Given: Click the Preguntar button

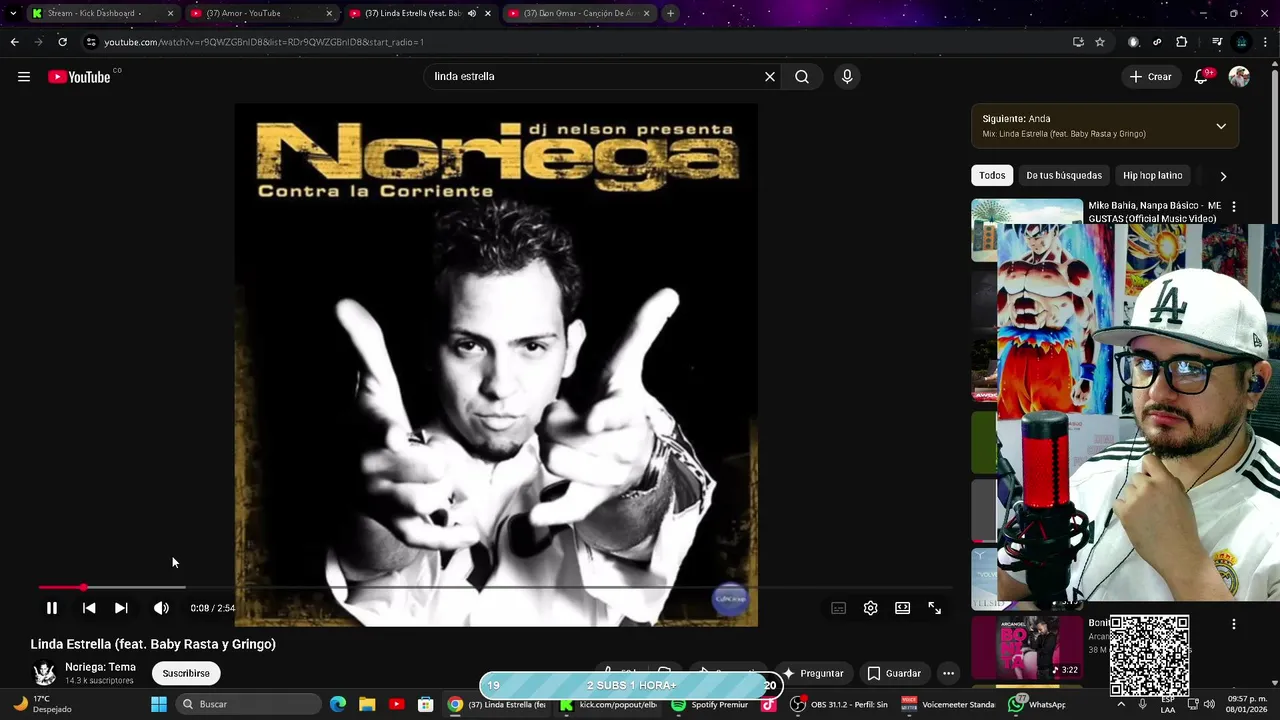Looking at the screenshot, I should [x=813, y=673].
